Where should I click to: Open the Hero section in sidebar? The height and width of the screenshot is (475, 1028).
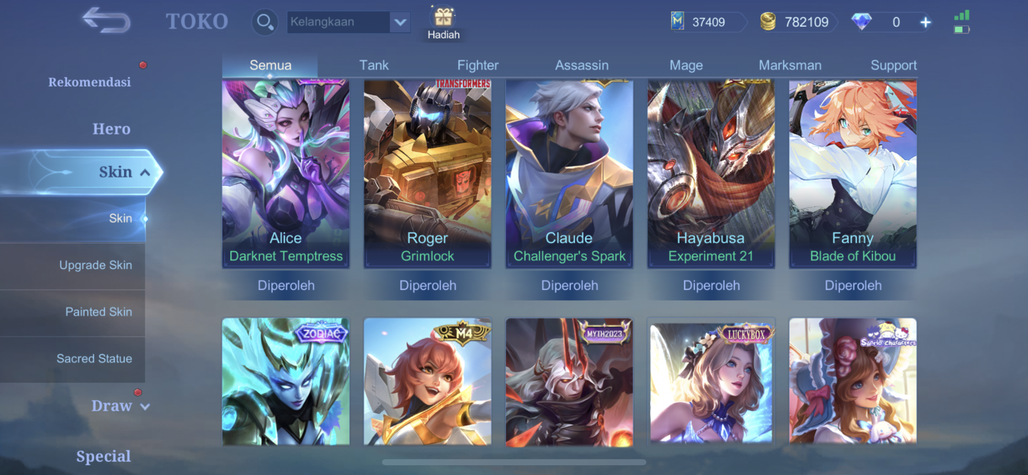[x=111, y=128]
